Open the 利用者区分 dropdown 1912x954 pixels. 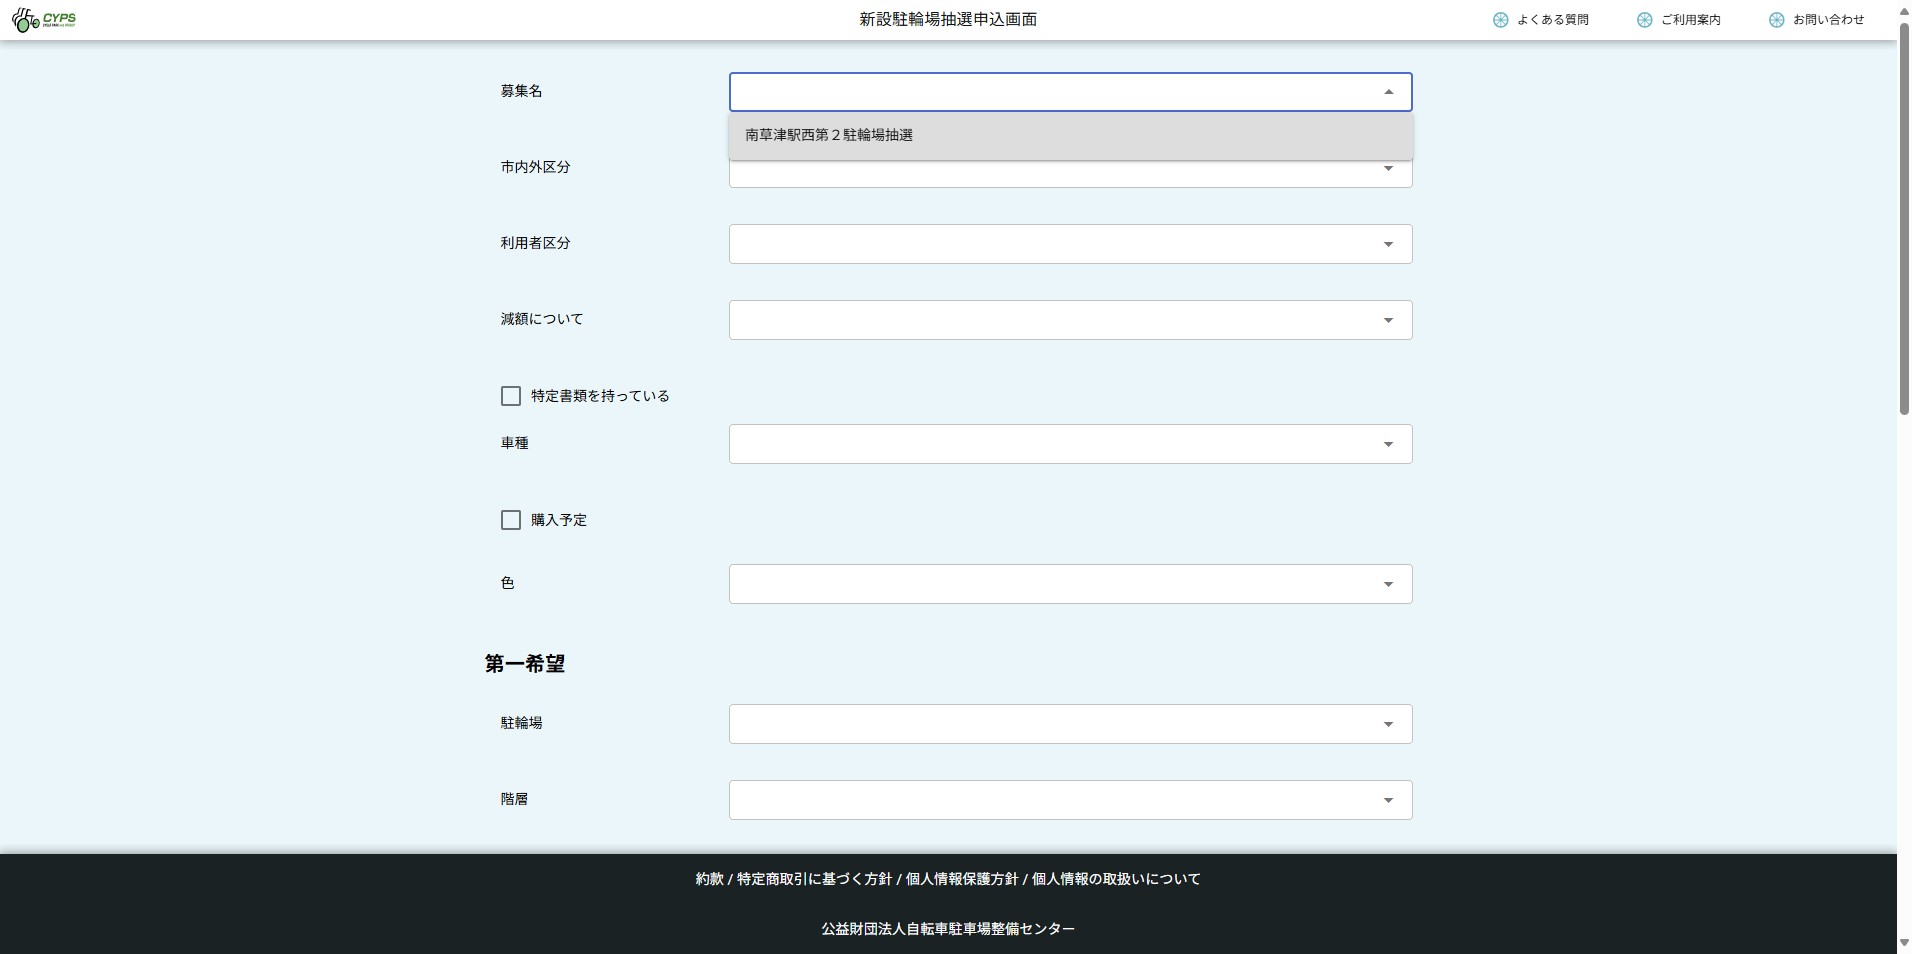tap(1069, 244)
